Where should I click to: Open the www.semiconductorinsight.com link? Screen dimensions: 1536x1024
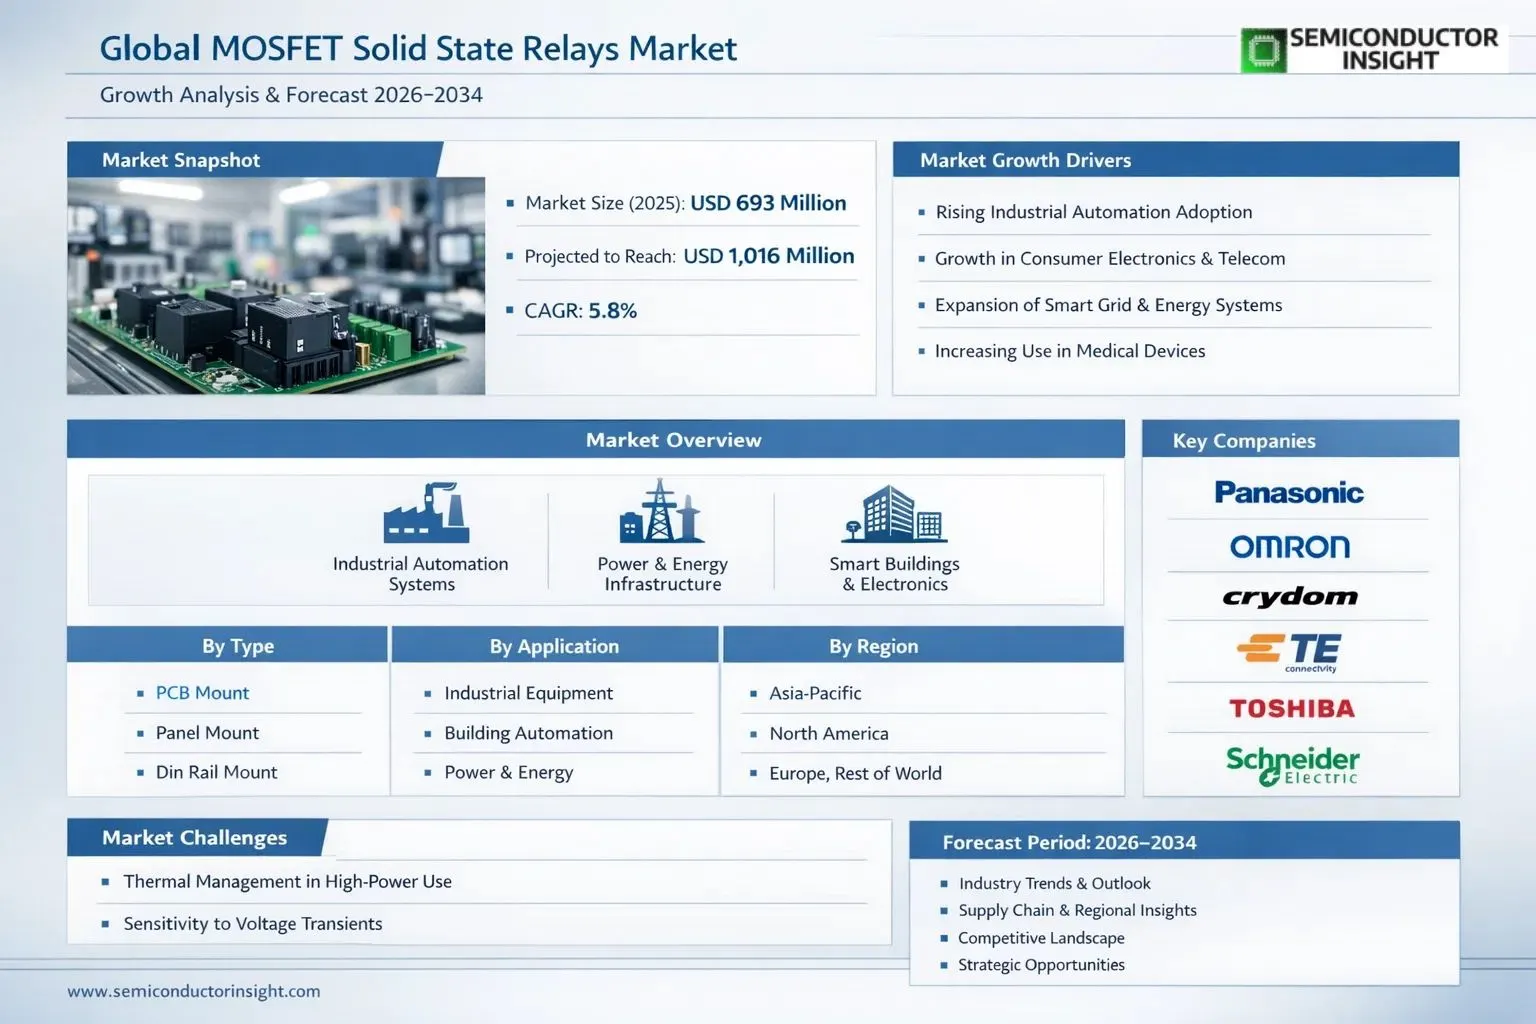(x=194, y=991)
